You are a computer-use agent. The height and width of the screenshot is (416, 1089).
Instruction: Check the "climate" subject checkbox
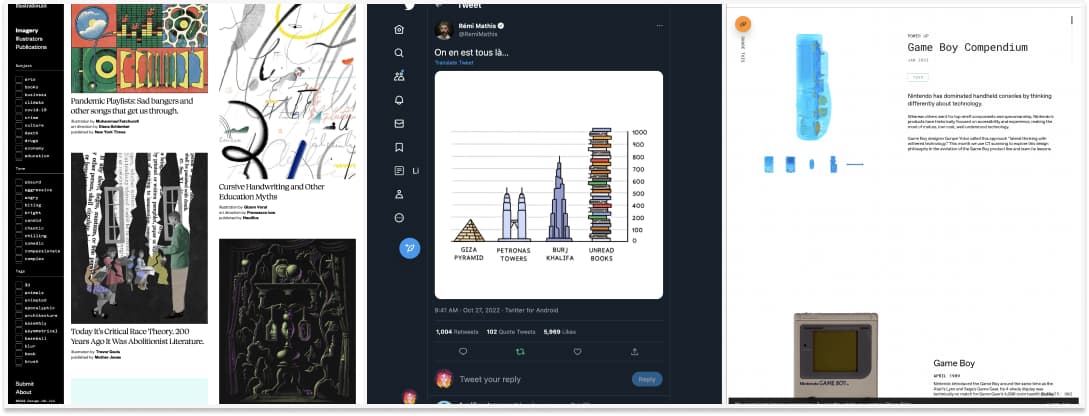(x=19, y=102)
